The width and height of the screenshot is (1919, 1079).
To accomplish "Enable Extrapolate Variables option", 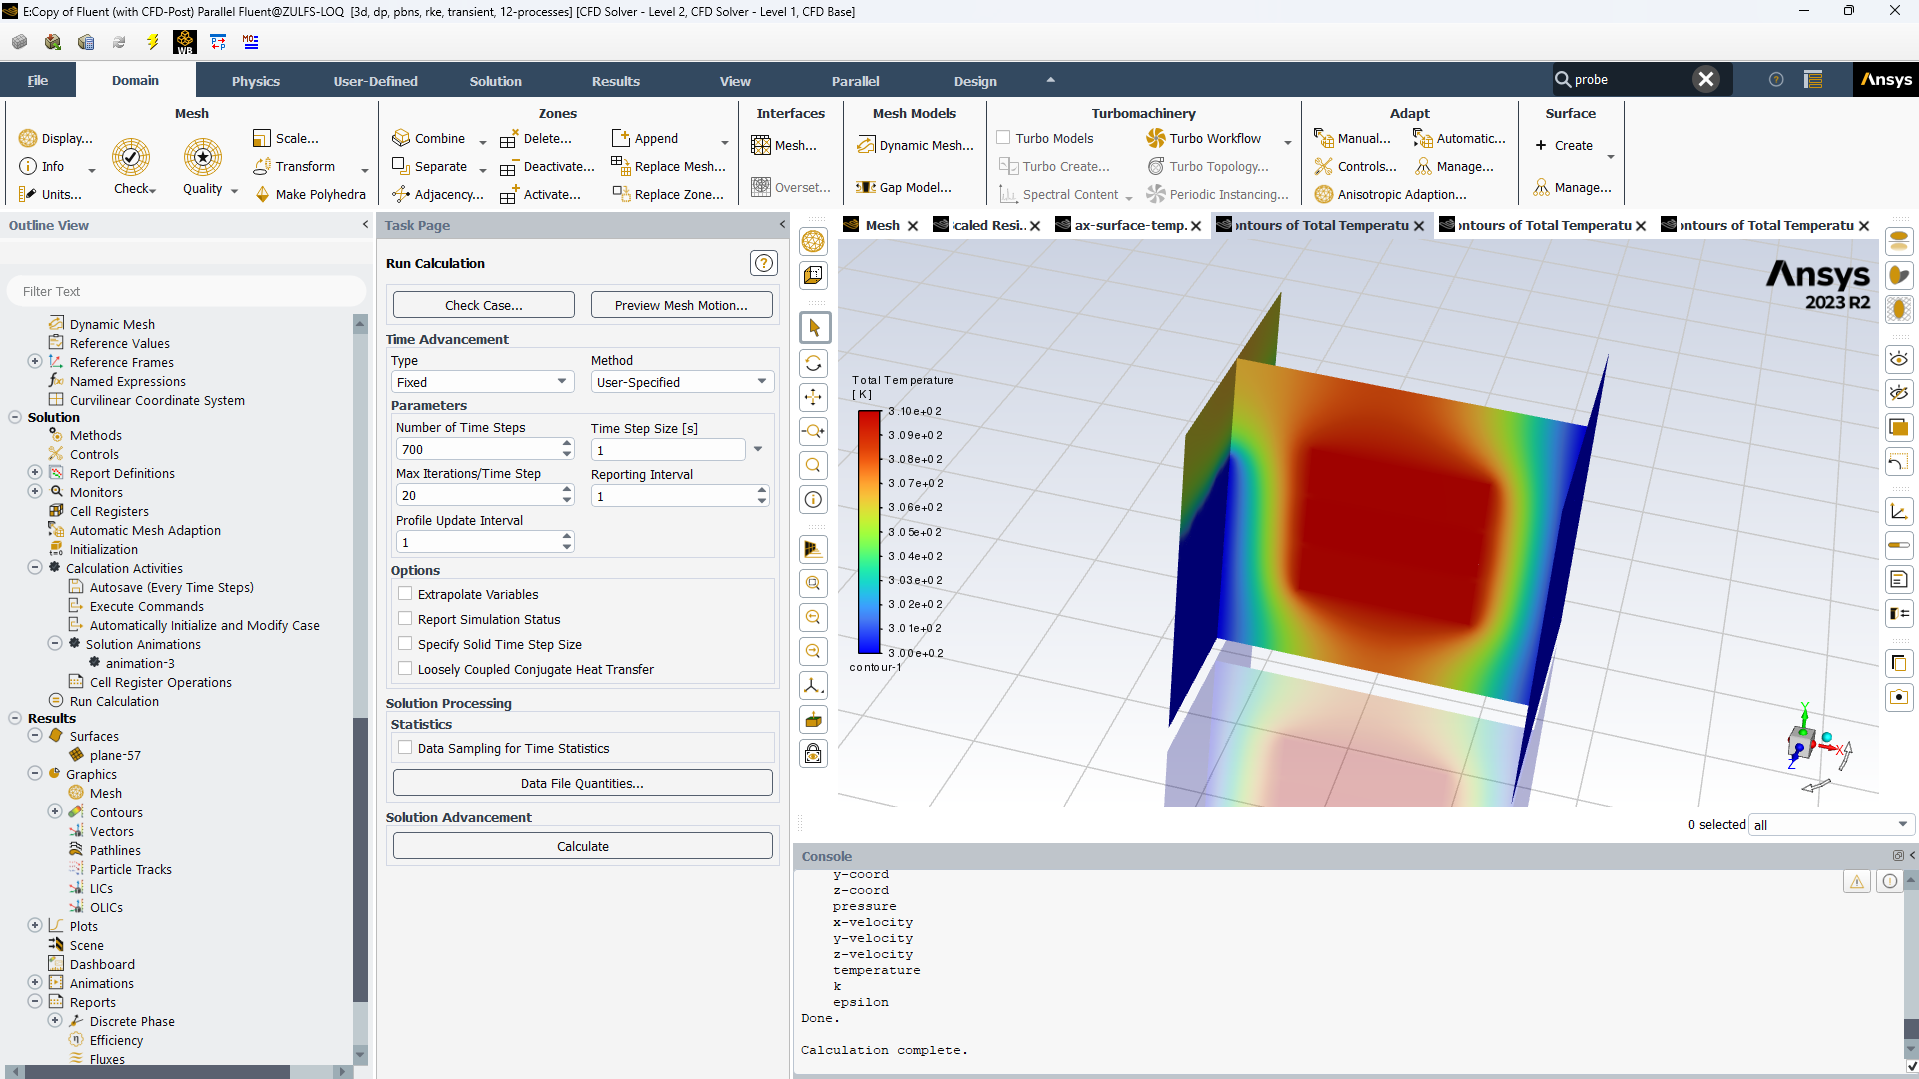I will pos(405,594).
